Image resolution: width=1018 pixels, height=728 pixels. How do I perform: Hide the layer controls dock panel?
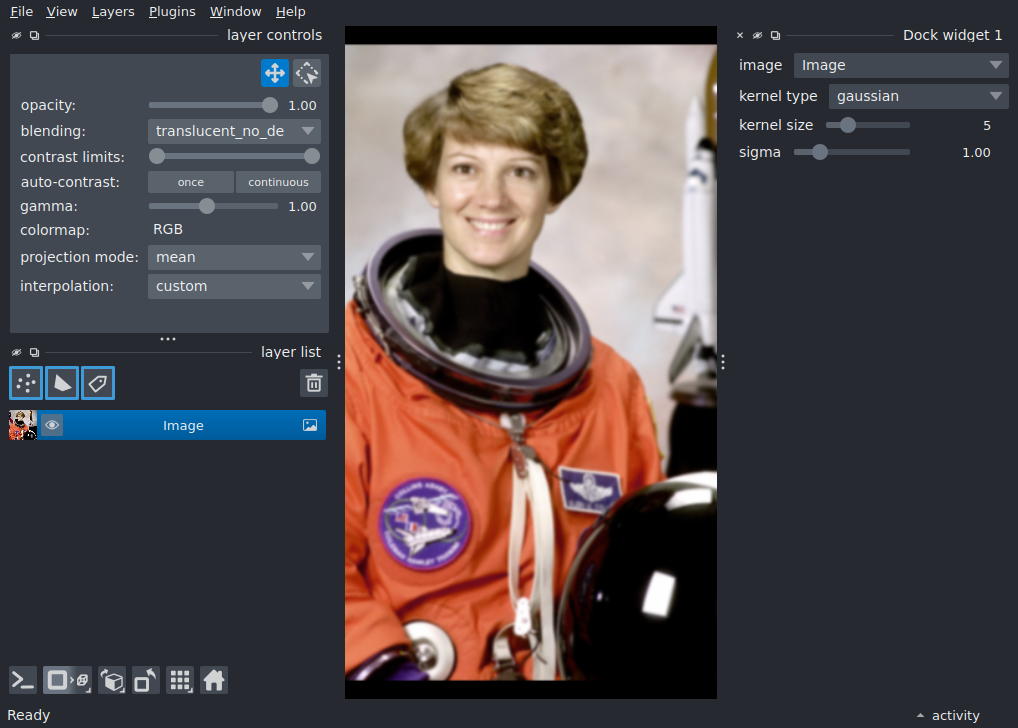click(16, 35)
